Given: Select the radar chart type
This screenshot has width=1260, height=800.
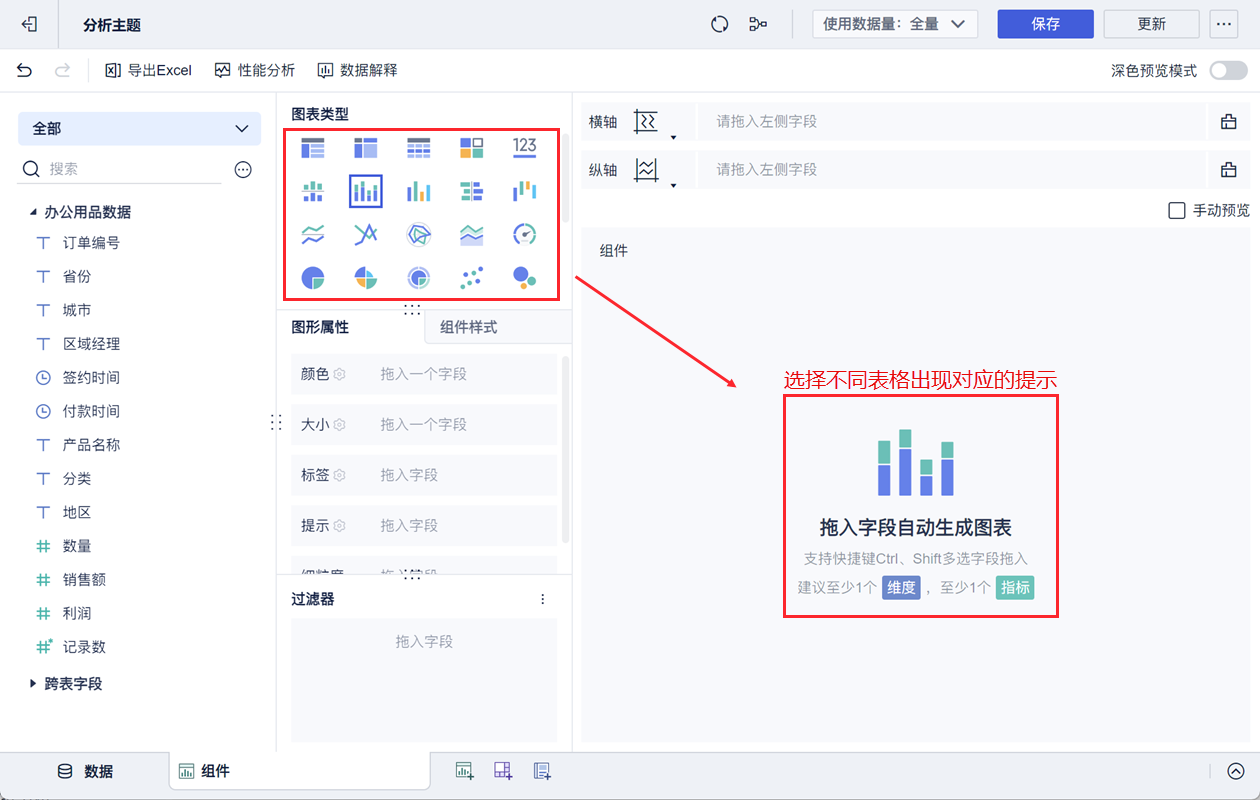Looking at the screenshot, I should coord(419,234).
